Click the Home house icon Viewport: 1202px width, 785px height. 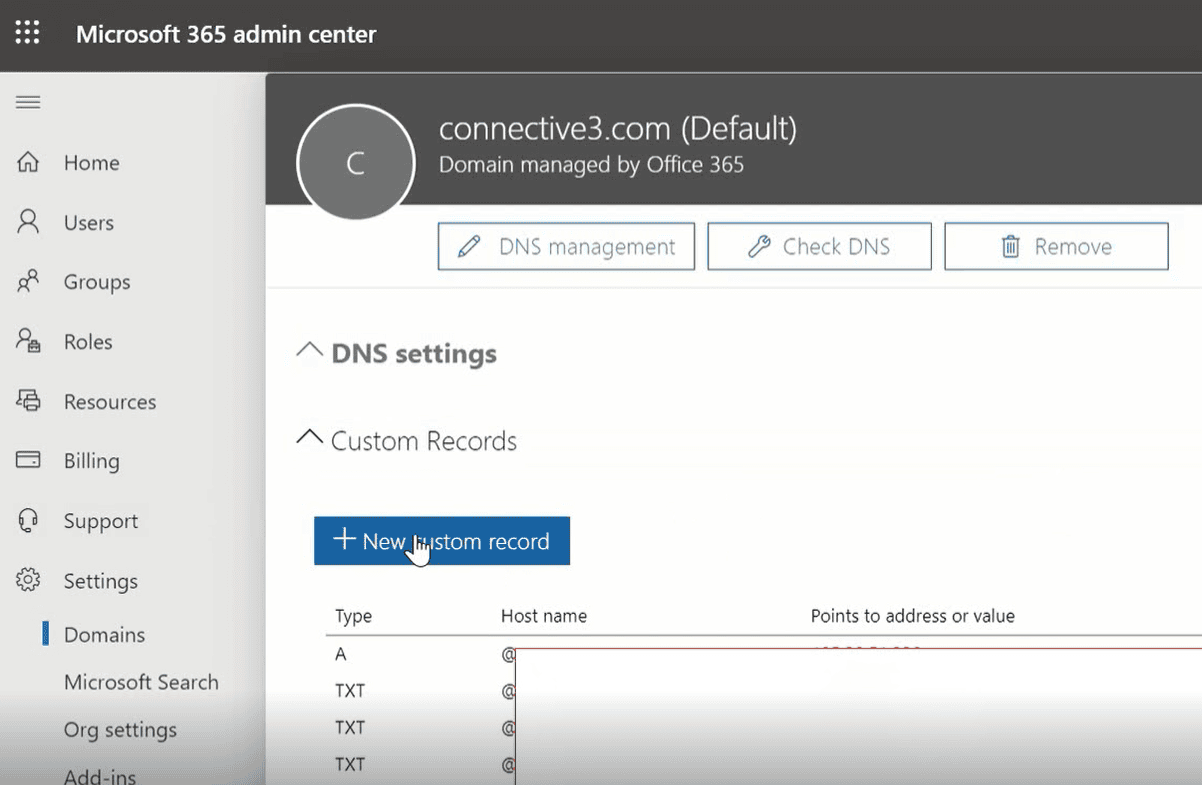(28, 162)
